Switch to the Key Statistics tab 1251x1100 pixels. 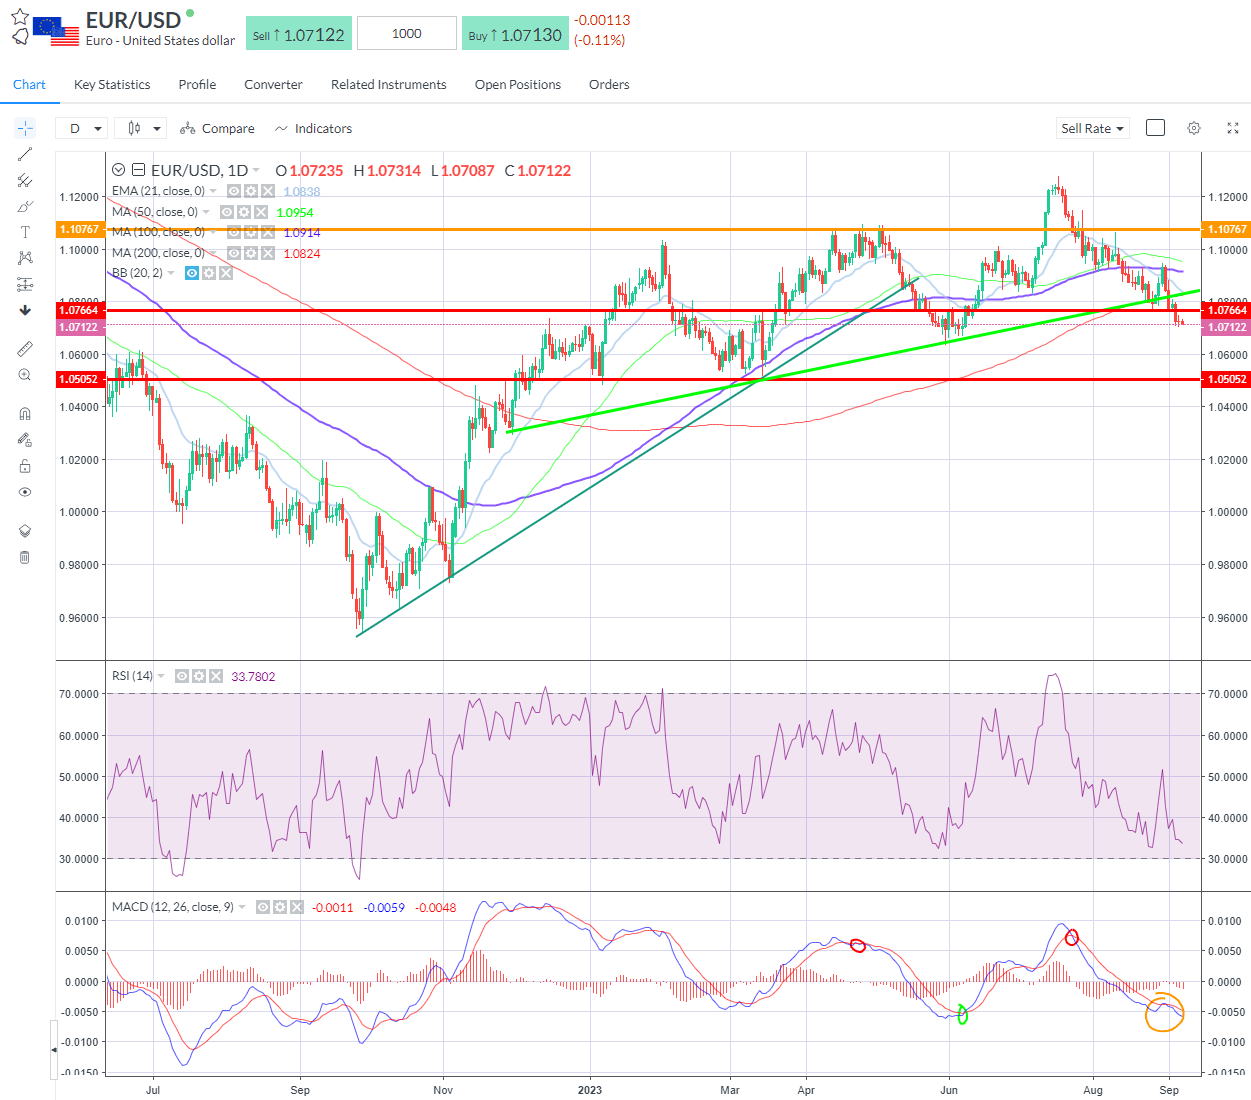[x=111, y=84]
